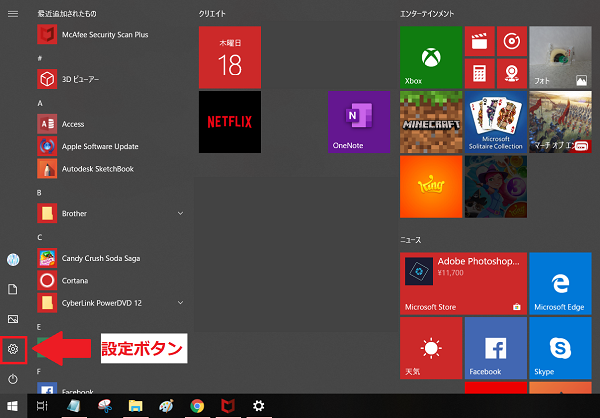Open Candy Crush Soda Saga in app list
Image resolution: width=600 pixels, height=418 pixels.
pos(111,258)
